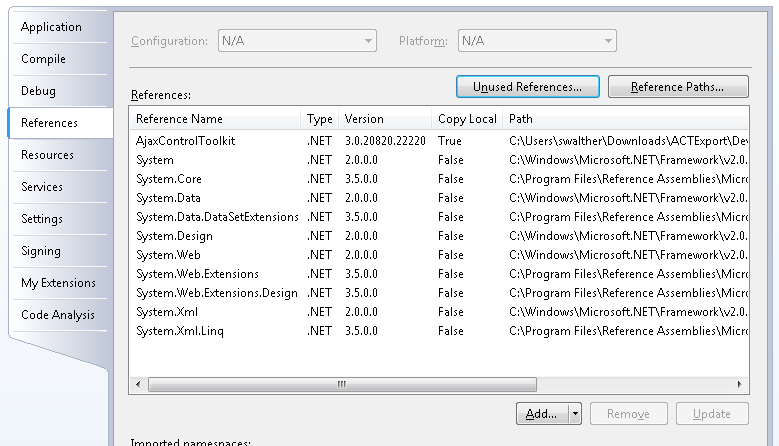Viewport: 779px width, 446px height.
Task: Open the Debug tab
Action: 39,91
